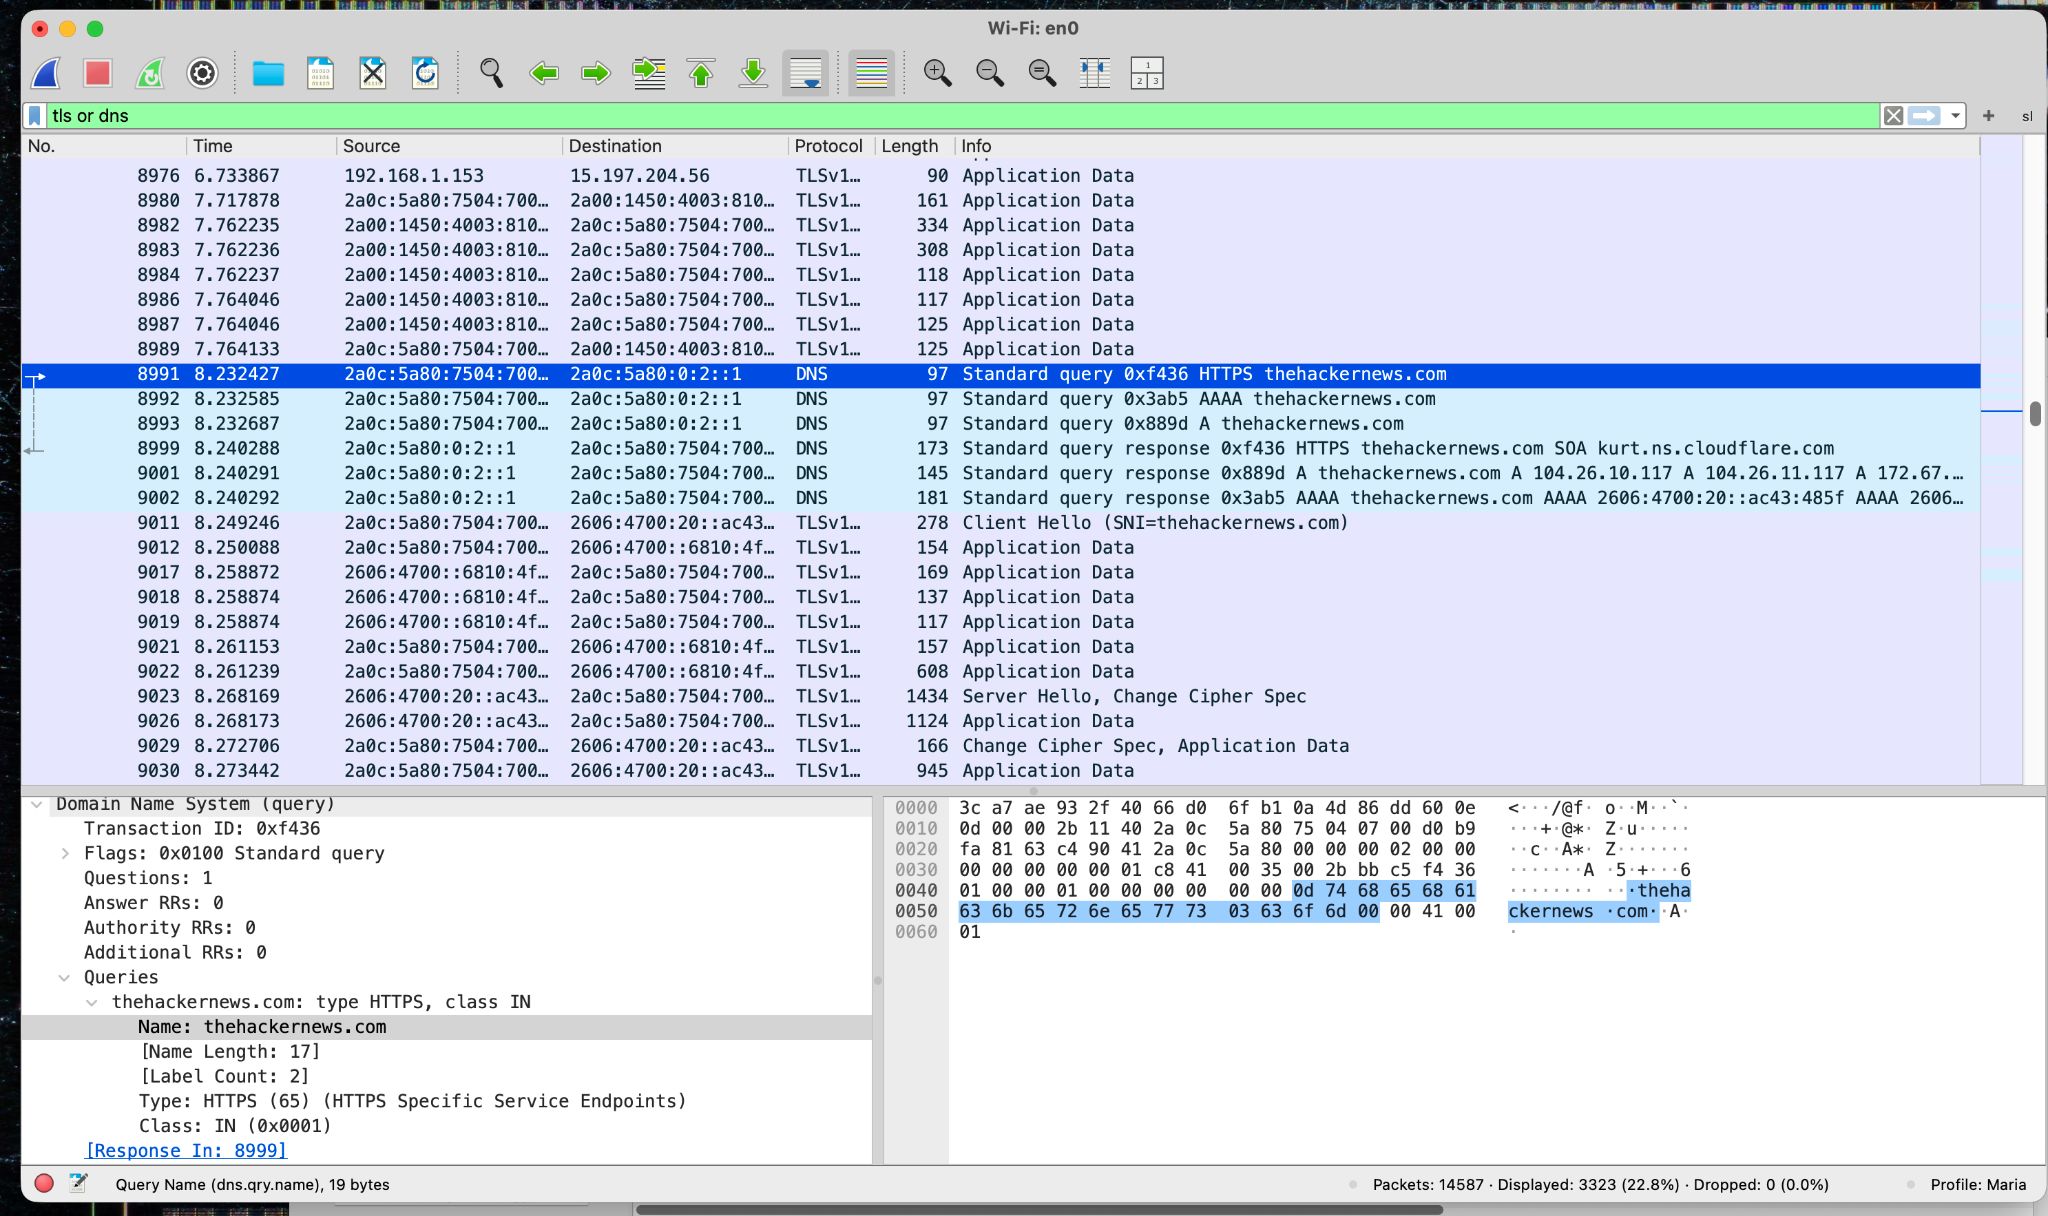This screenshot has width=2048, height=1216.
Task: Start capture with the shark fin icon
Action: click(x=46, y=73)
